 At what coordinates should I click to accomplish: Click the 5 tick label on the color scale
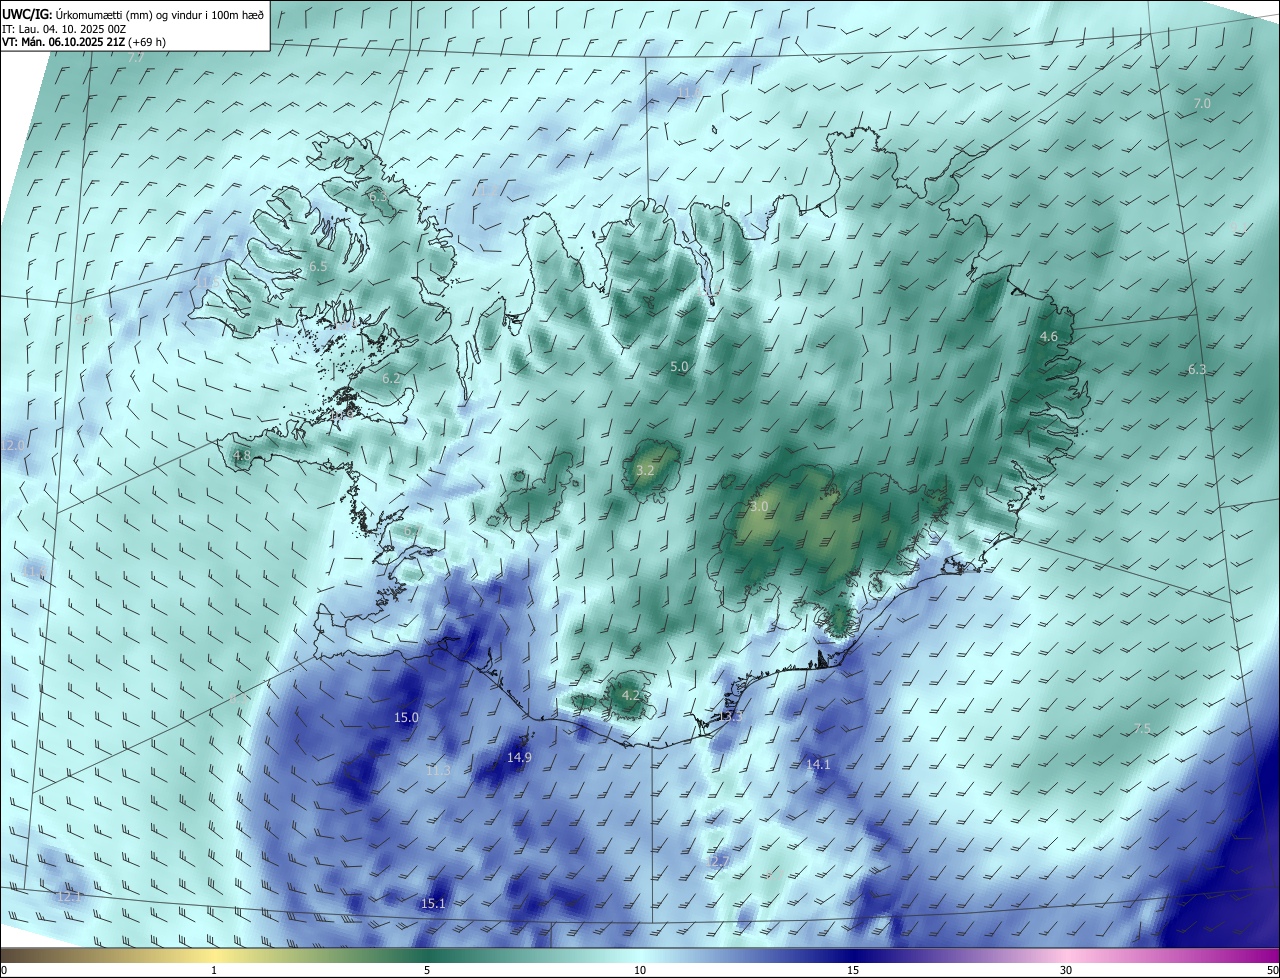(427, 970)
